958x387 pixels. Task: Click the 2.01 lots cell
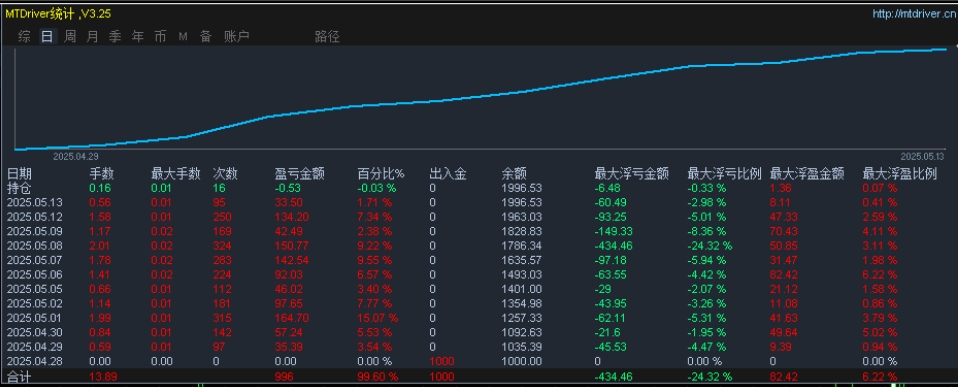point(101,246)
